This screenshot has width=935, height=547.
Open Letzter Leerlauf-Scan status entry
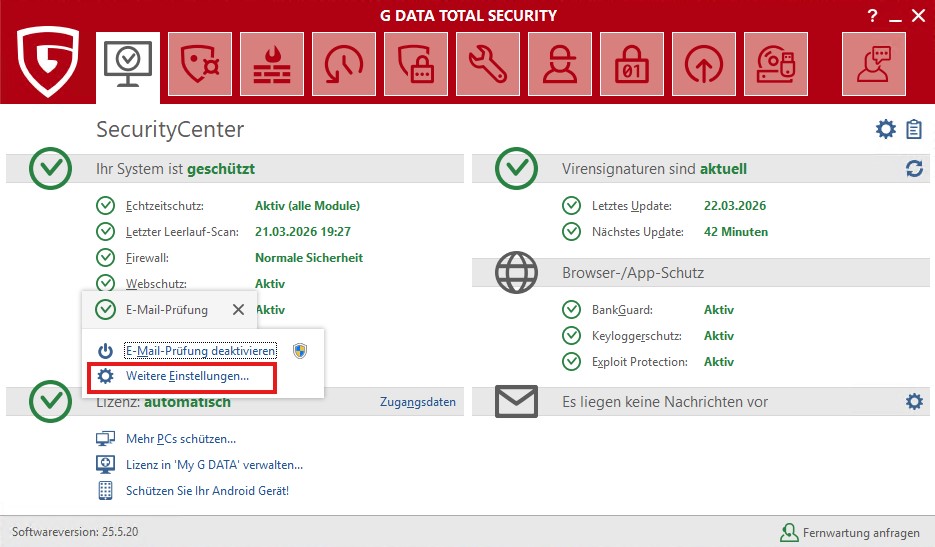point(182,232)
